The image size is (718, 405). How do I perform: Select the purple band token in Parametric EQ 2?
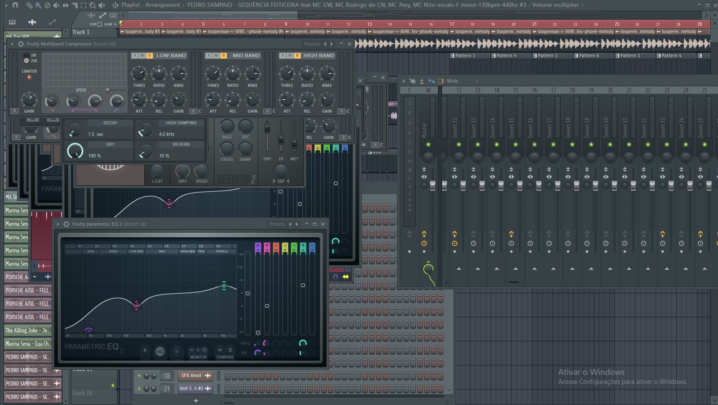(x=259, y=247)
